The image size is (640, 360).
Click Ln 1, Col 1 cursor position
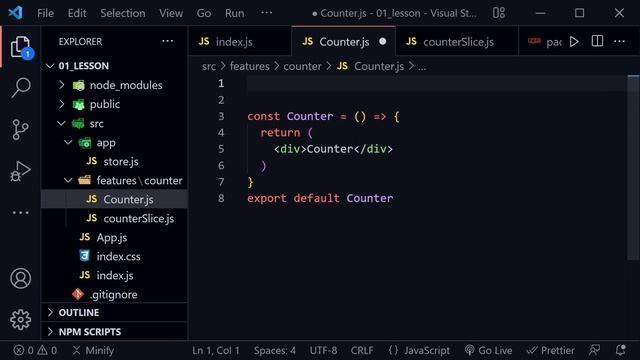216,350
